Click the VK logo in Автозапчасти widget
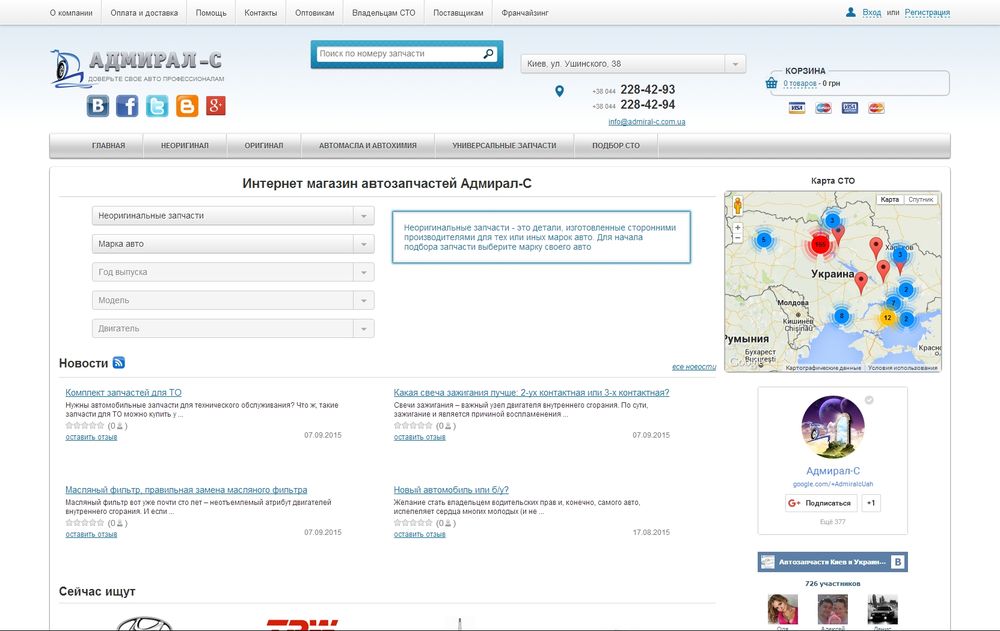 click(x=898, y=562)
